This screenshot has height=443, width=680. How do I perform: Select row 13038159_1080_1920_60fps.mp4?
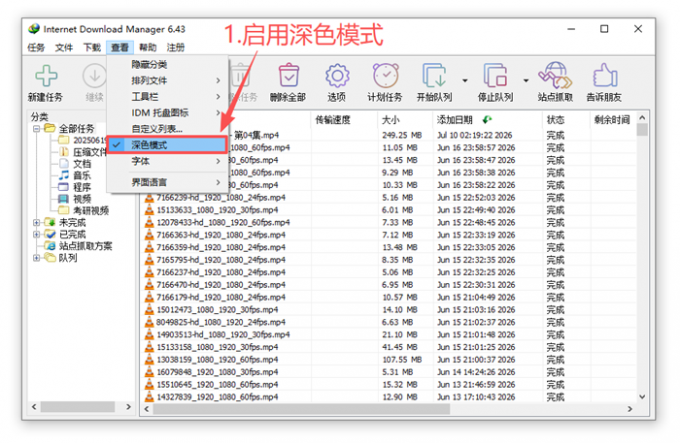[389, 359]
